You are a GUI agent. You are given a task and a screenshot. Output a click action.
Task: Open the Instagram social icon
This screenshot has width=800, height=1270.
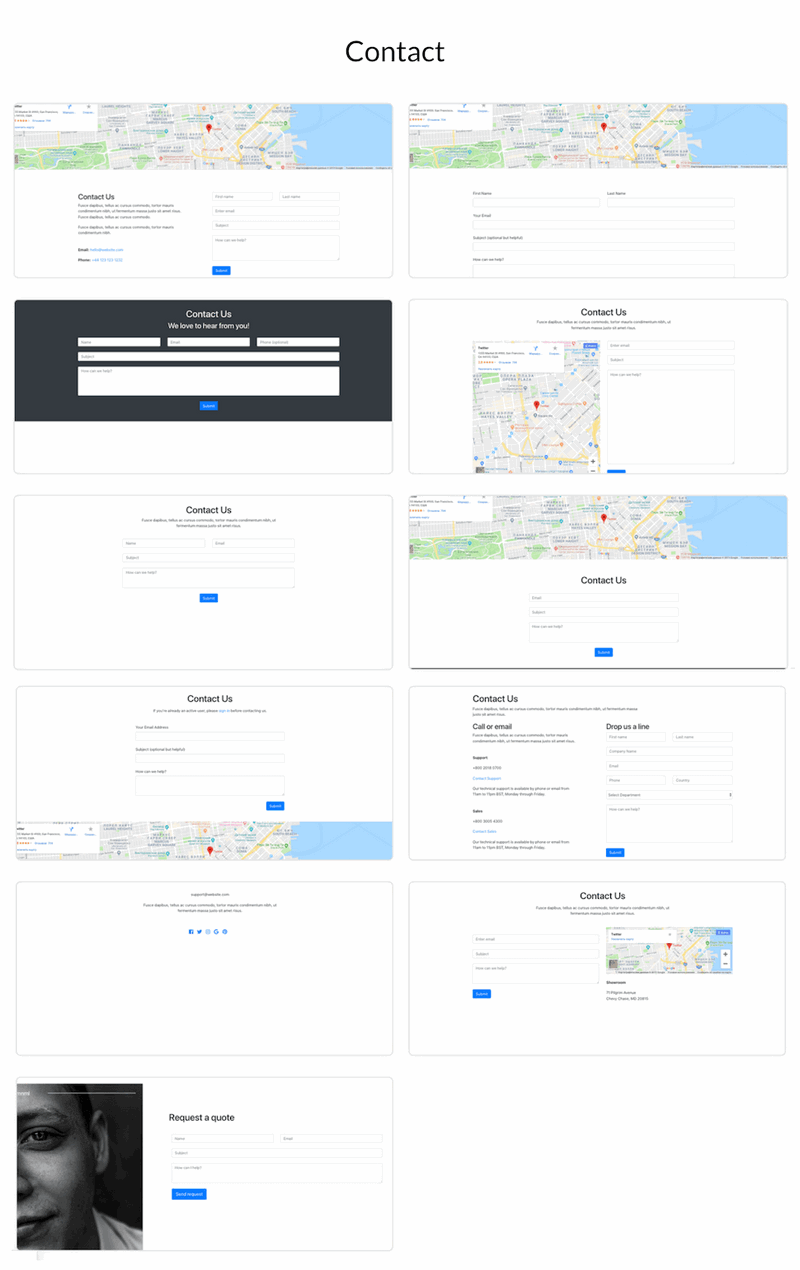tap(208, 932)
